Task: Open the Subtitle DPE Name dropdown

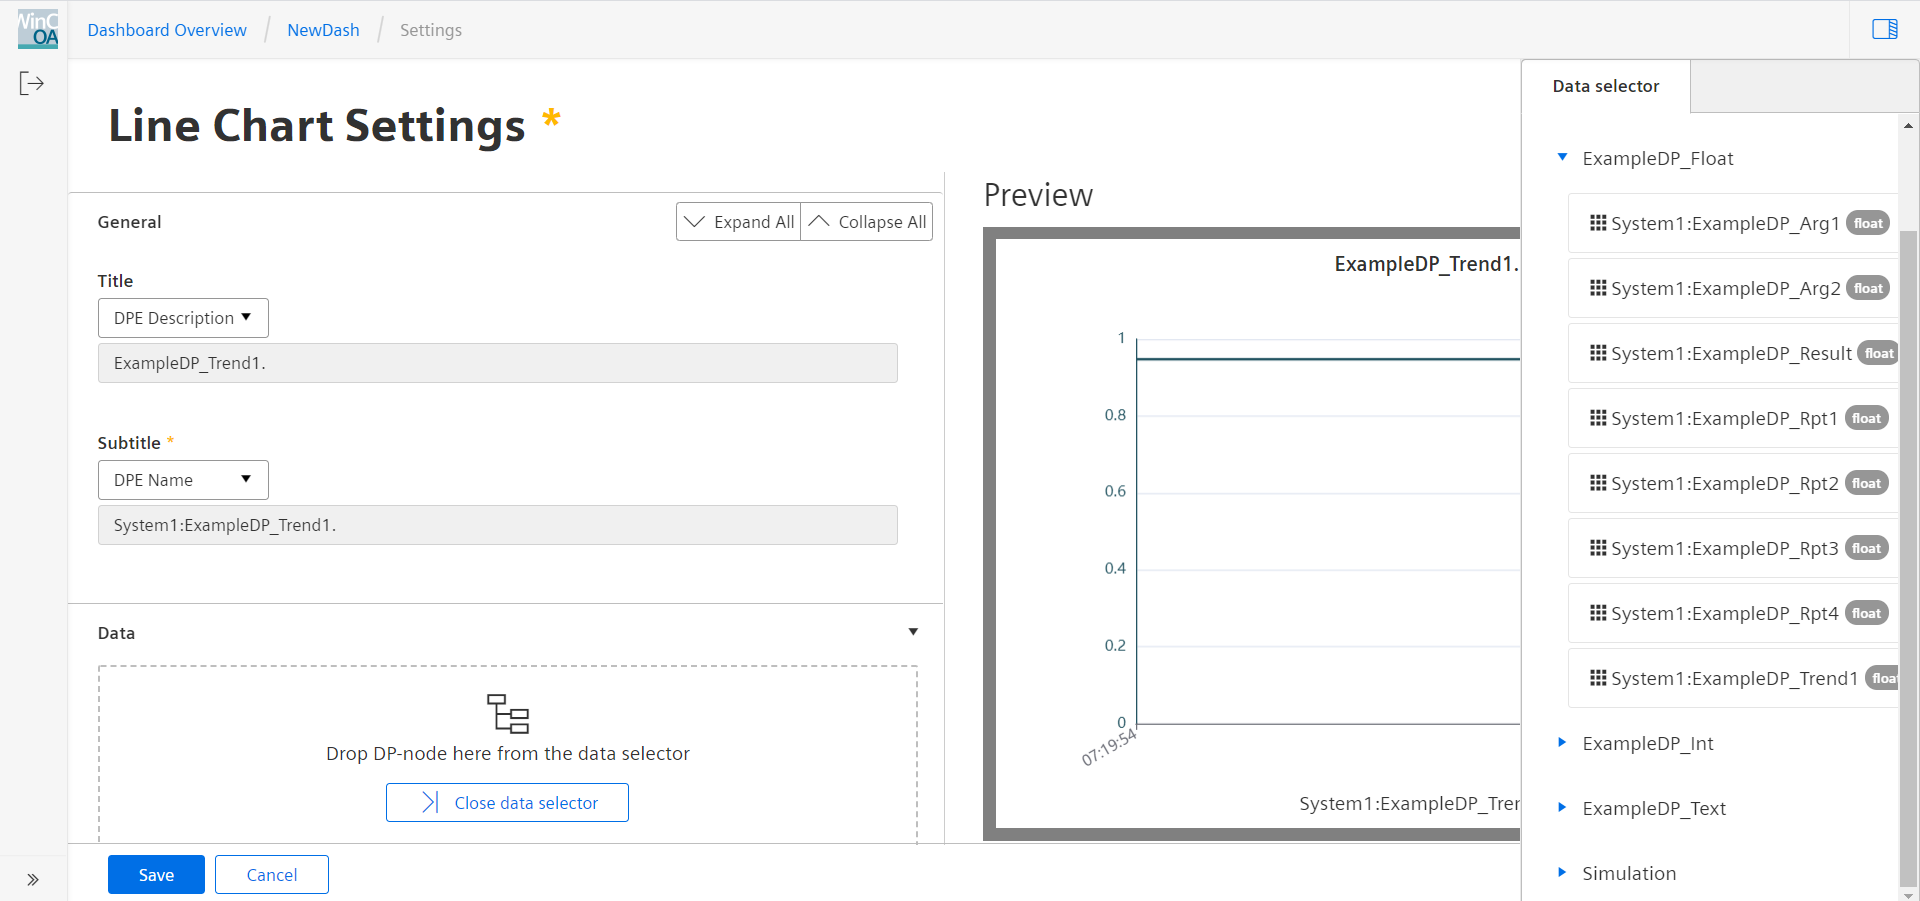Action: 183,480
